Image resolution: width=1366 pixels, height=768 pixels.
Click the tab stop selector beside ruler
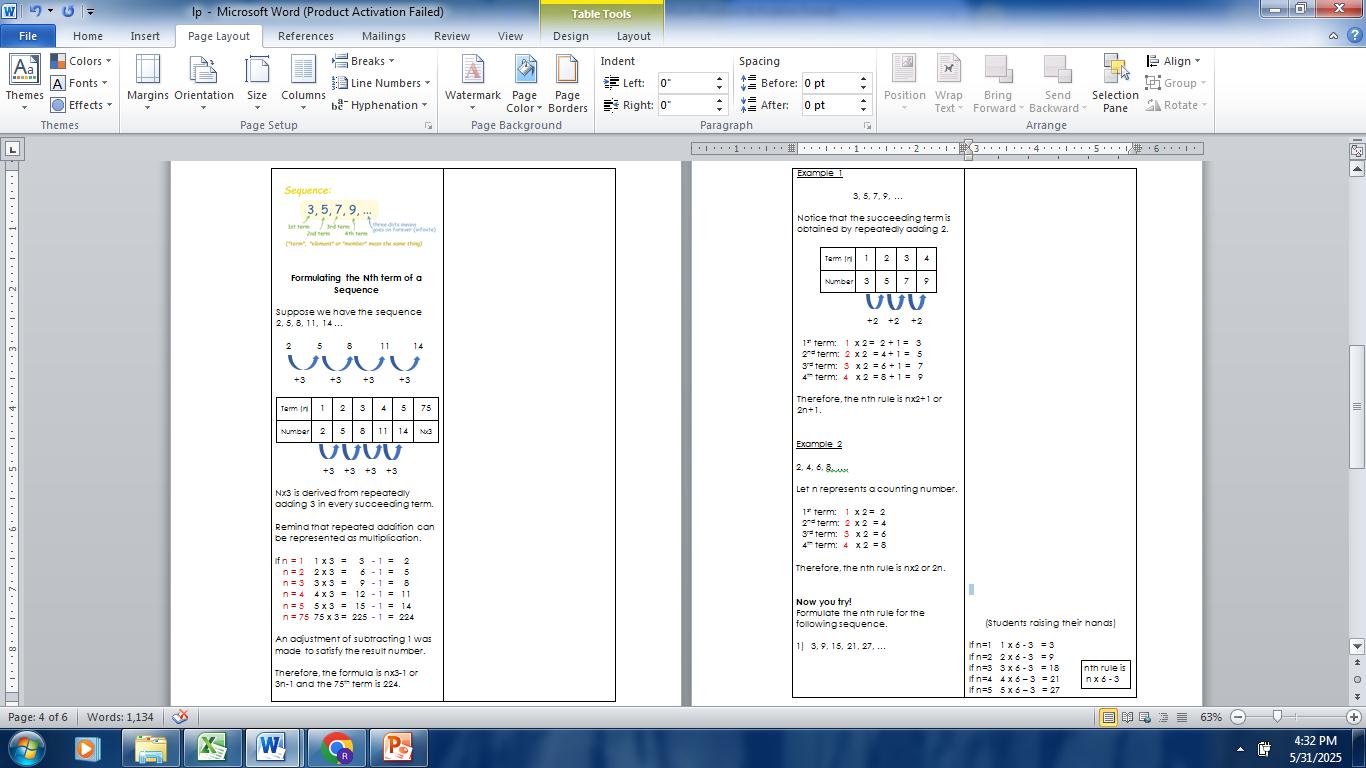click(12, 149)
